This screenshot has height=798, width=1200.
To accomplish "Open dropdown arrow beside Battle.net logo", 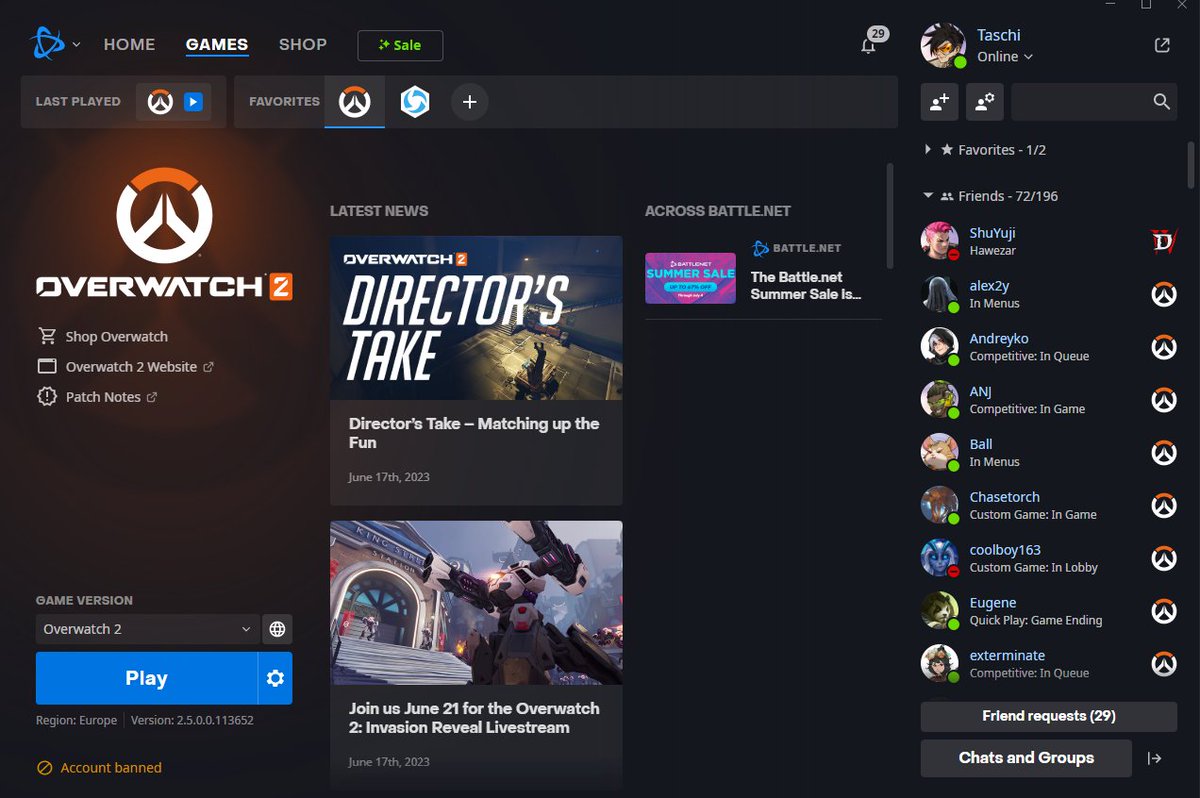I will (77, 45).
